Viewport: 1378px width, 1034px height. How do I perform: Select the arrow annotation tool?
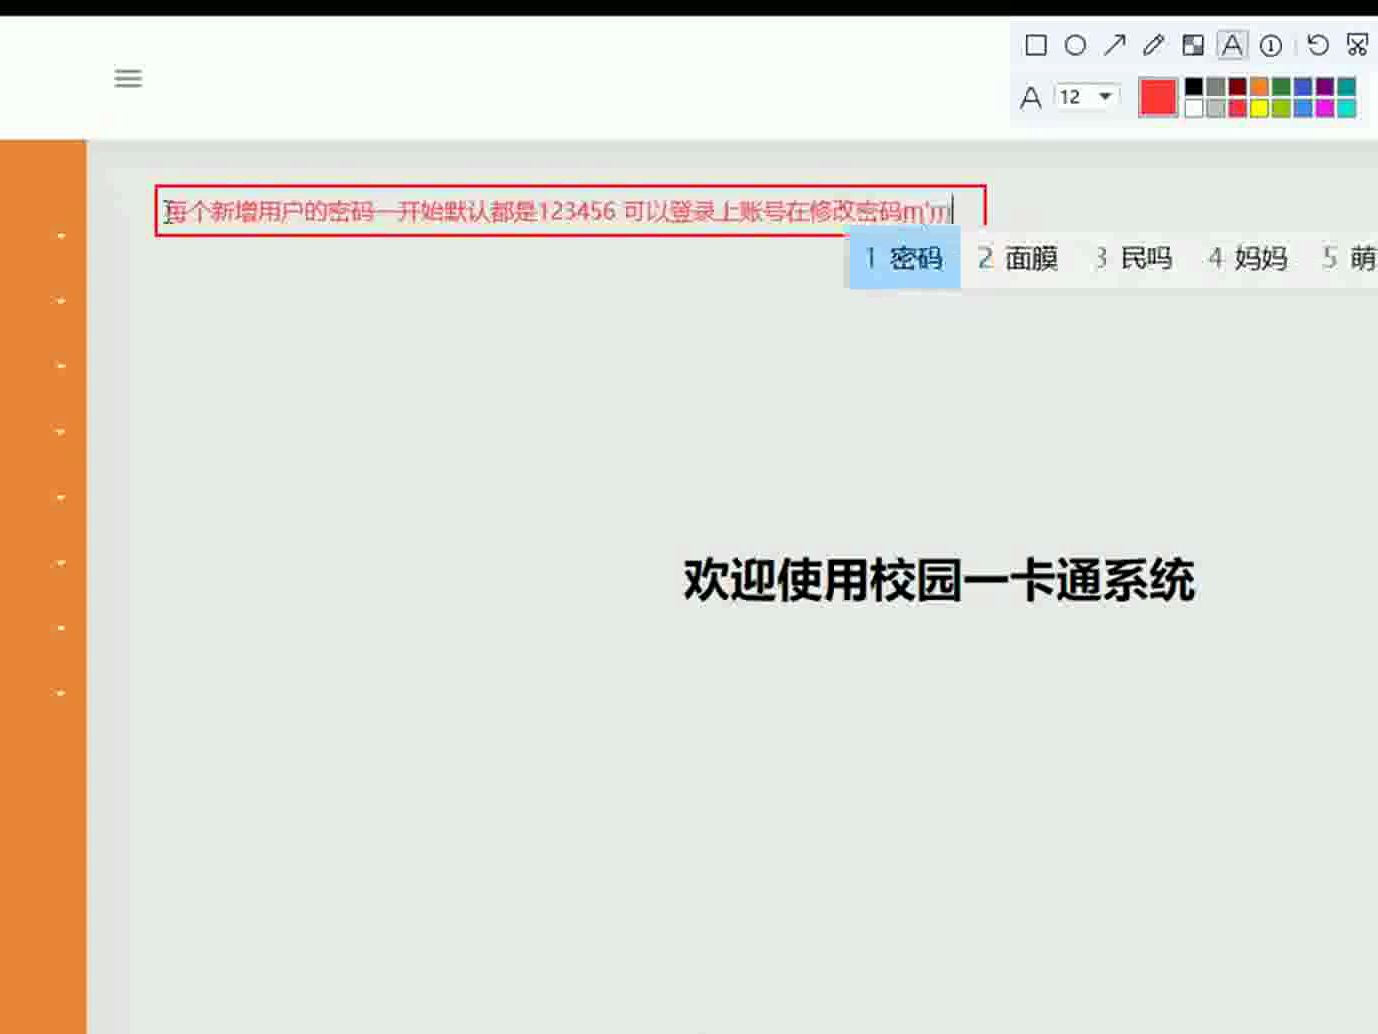click(x=1114, y=45)
